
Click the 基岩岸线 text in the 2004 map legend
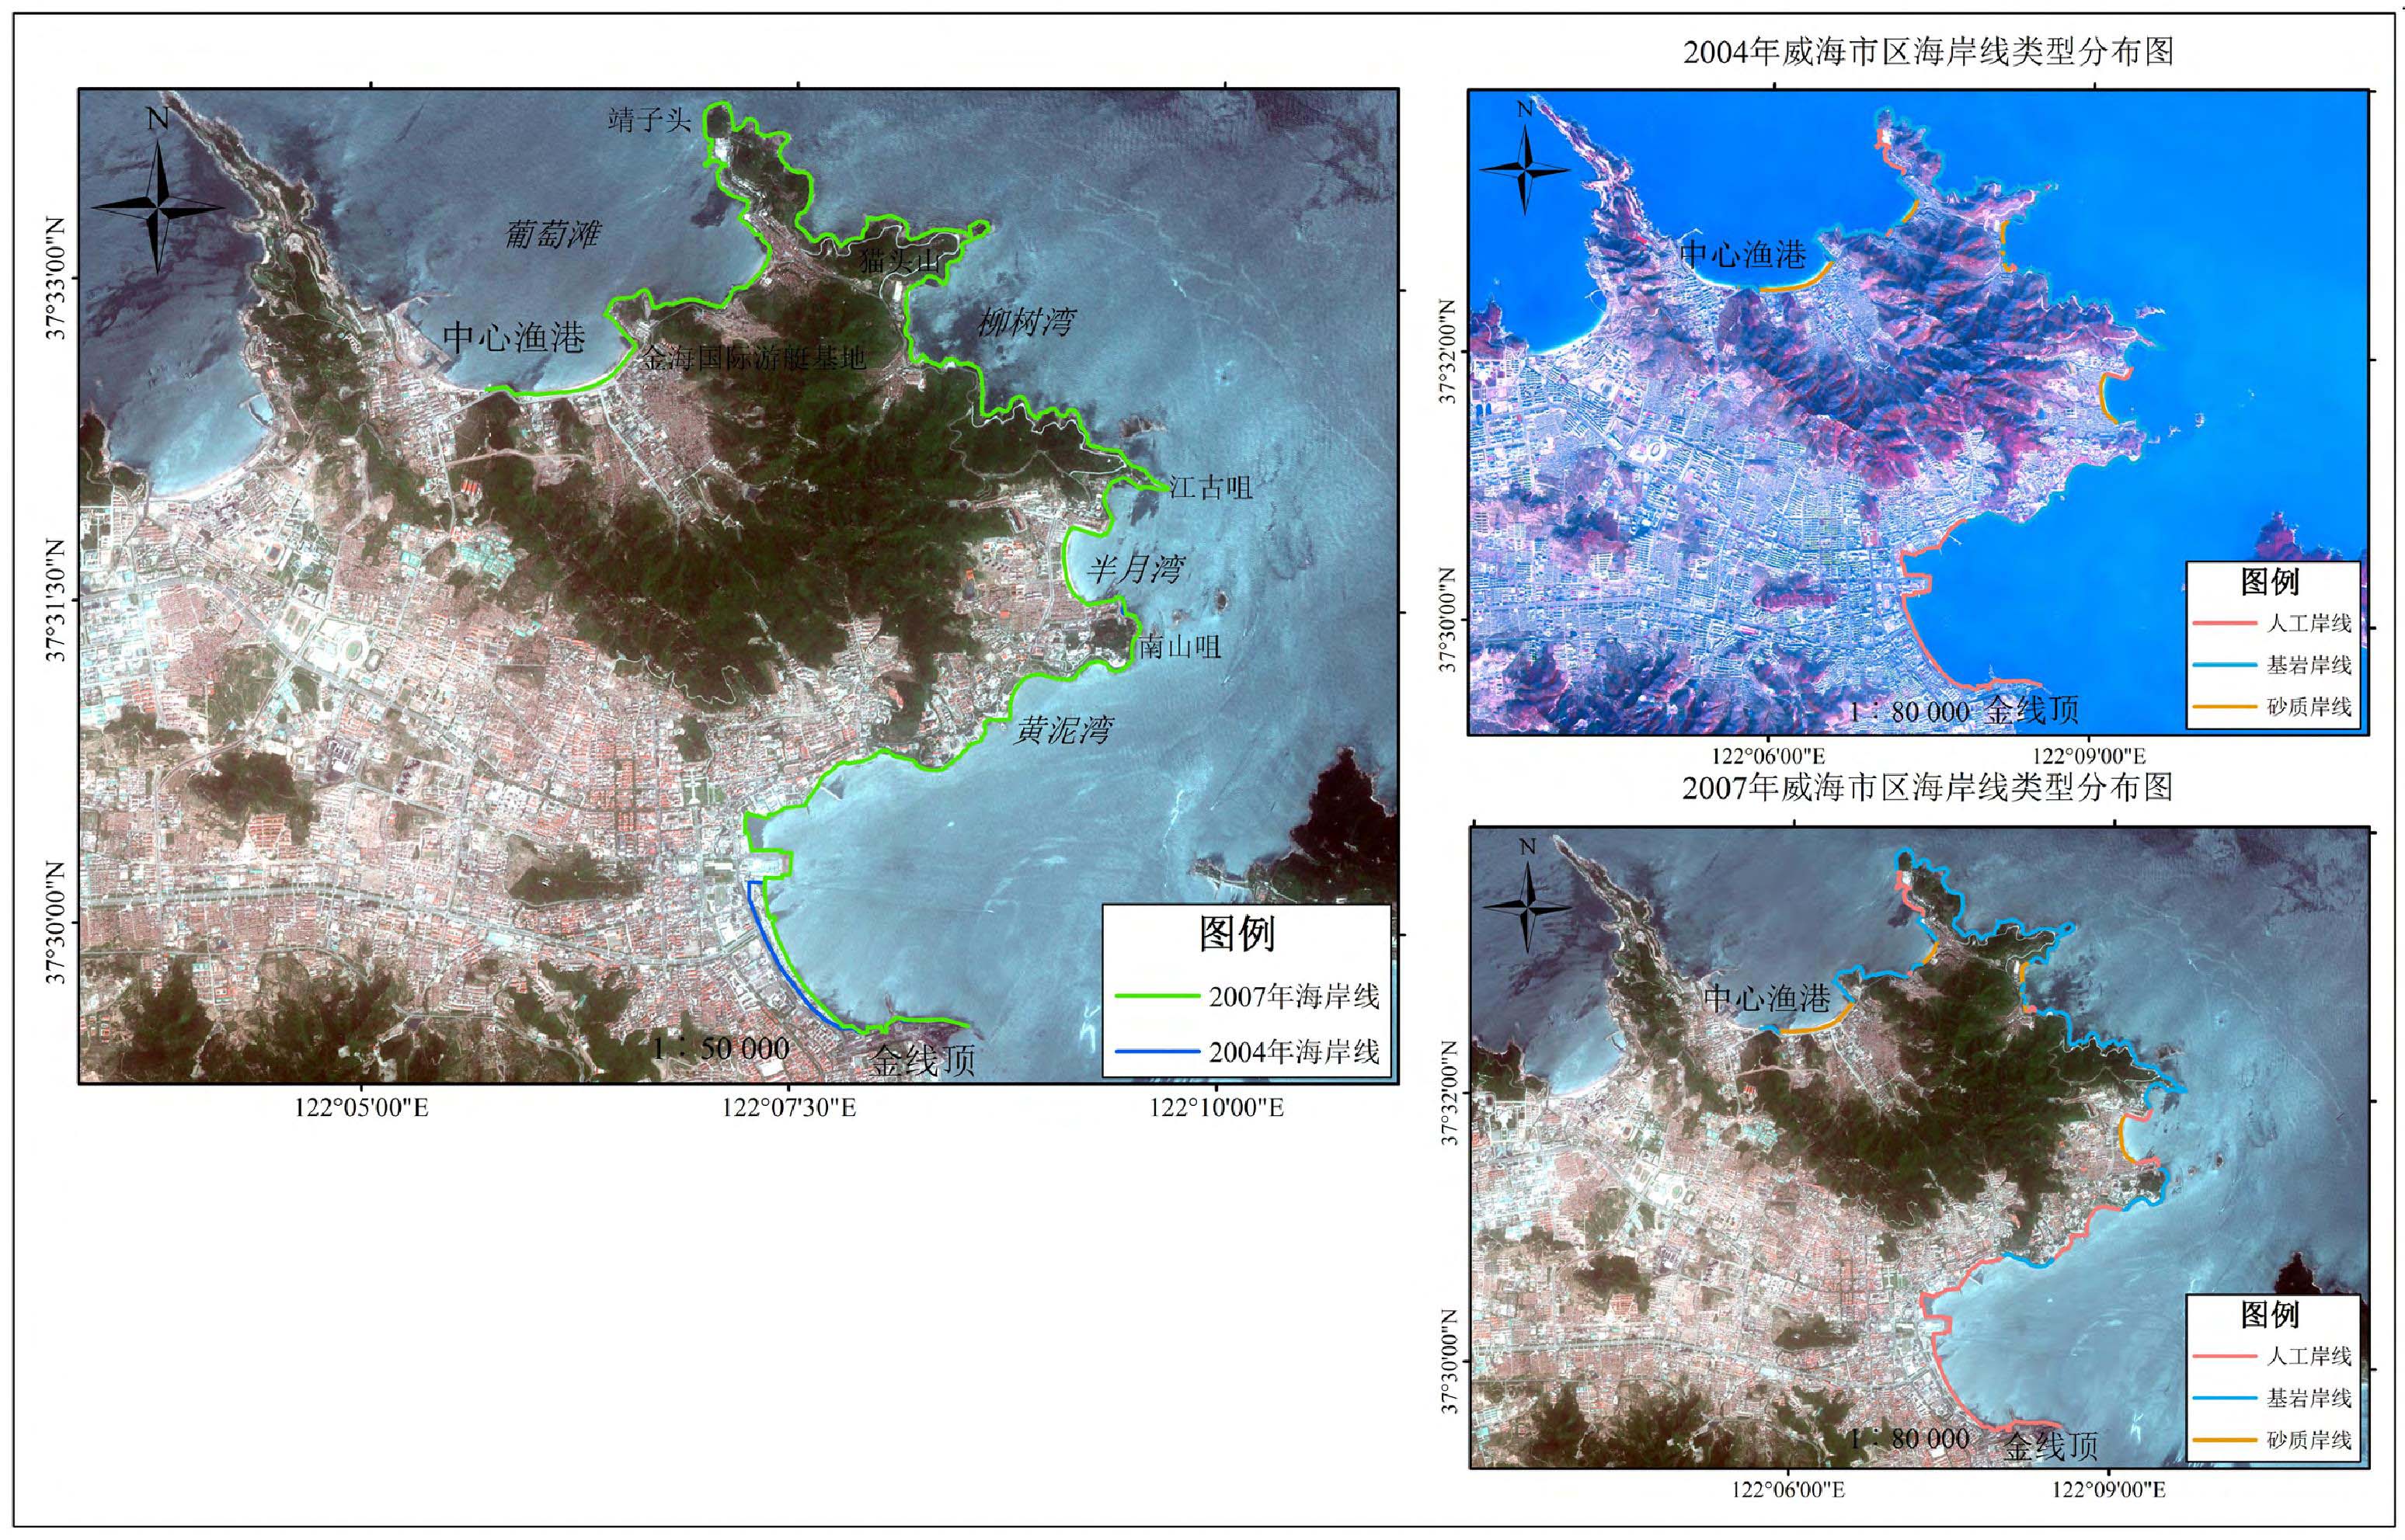coord(2309,665)
